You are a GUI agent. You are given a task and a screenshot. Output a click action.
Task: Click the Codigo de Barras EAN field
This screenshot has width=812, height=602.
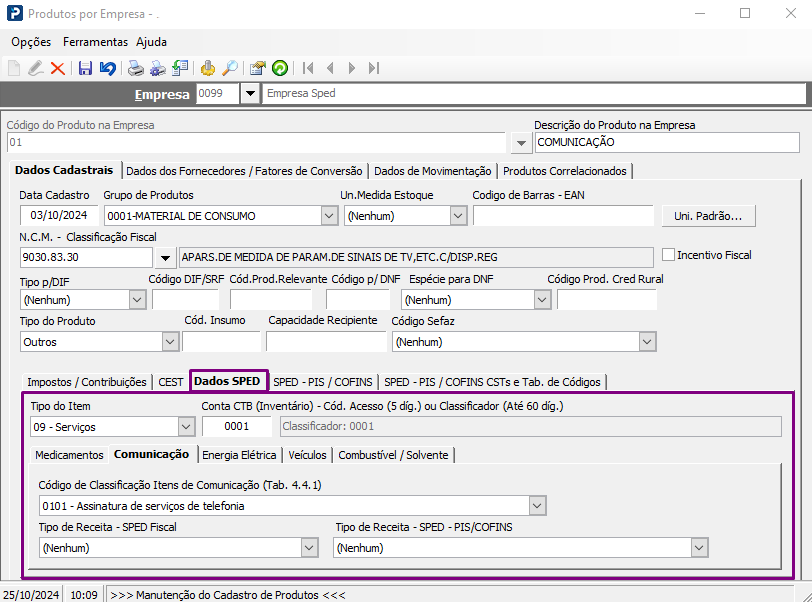562,215
